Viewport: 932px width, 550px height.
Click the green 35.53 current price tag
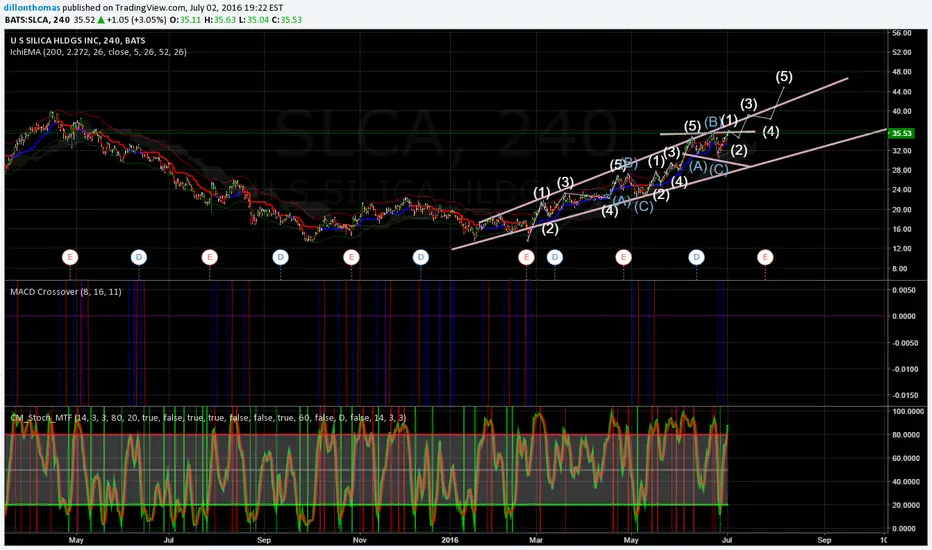click(x=901, y=133)
